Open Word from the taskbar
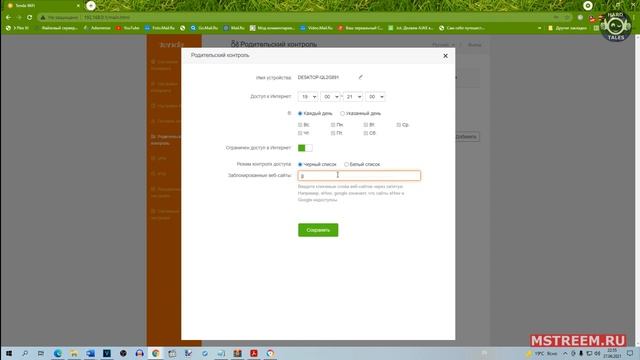The width and height of the screenshot is (640, 360). pyautogui.click(x=90, y=353)
